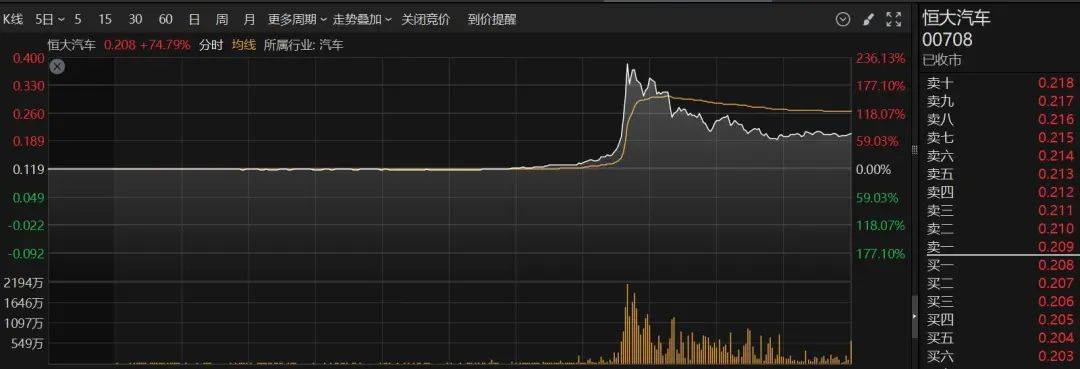Select the 60 minute period tab
The width and height of the screenshot is (1080, 369).
[165, 19]
